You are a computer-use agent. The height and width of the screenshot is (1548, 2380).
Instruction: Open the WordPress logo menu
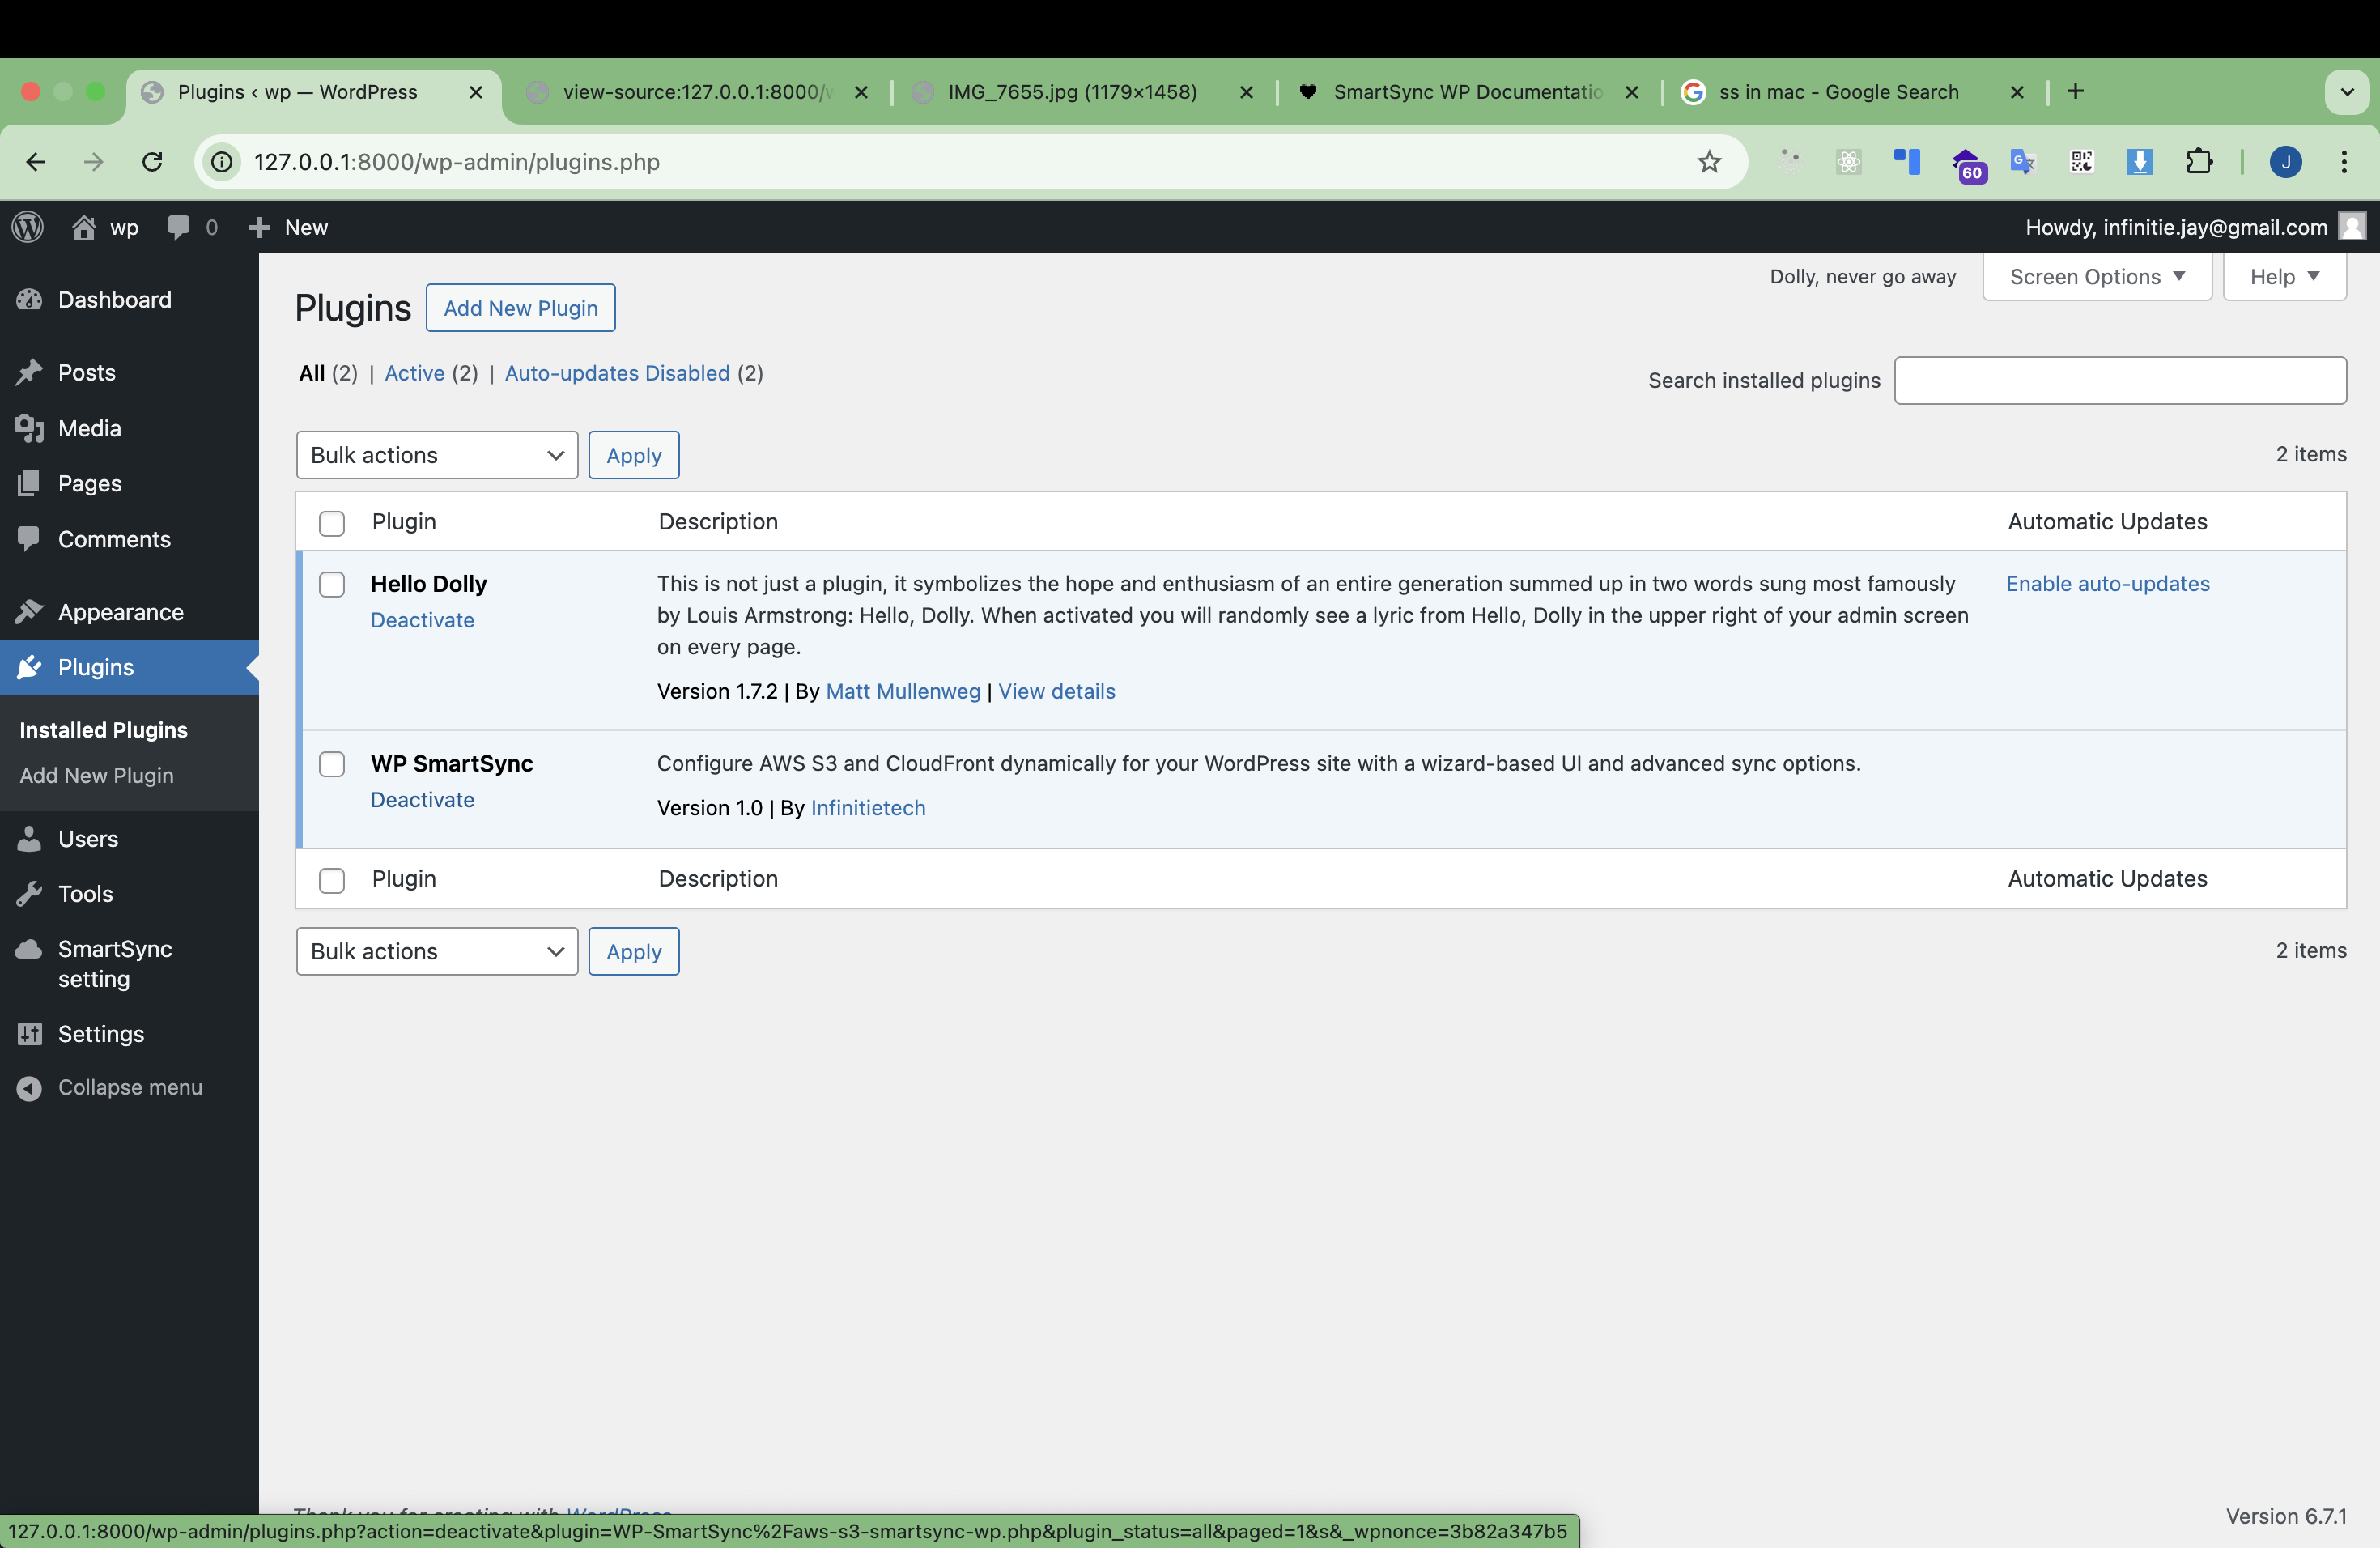(27, 226)
